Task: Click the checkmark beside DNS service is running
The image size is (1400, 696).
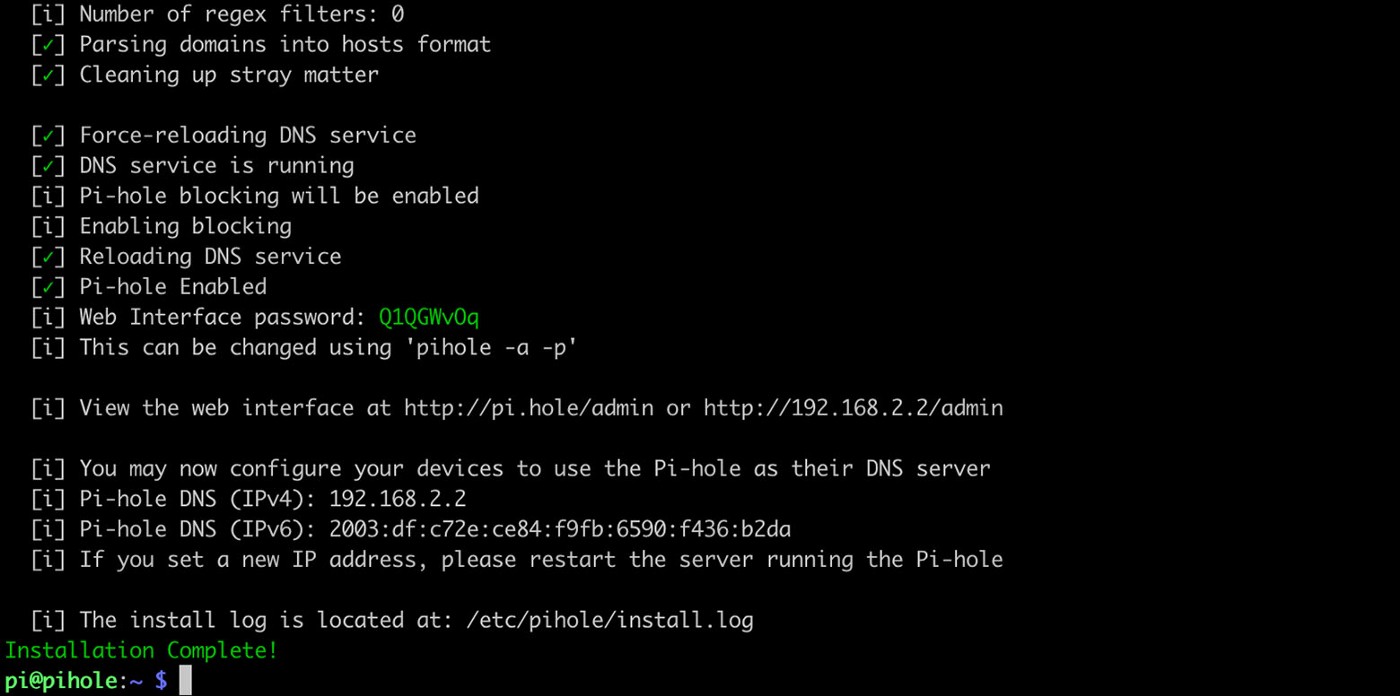Action: pos(48,166)
